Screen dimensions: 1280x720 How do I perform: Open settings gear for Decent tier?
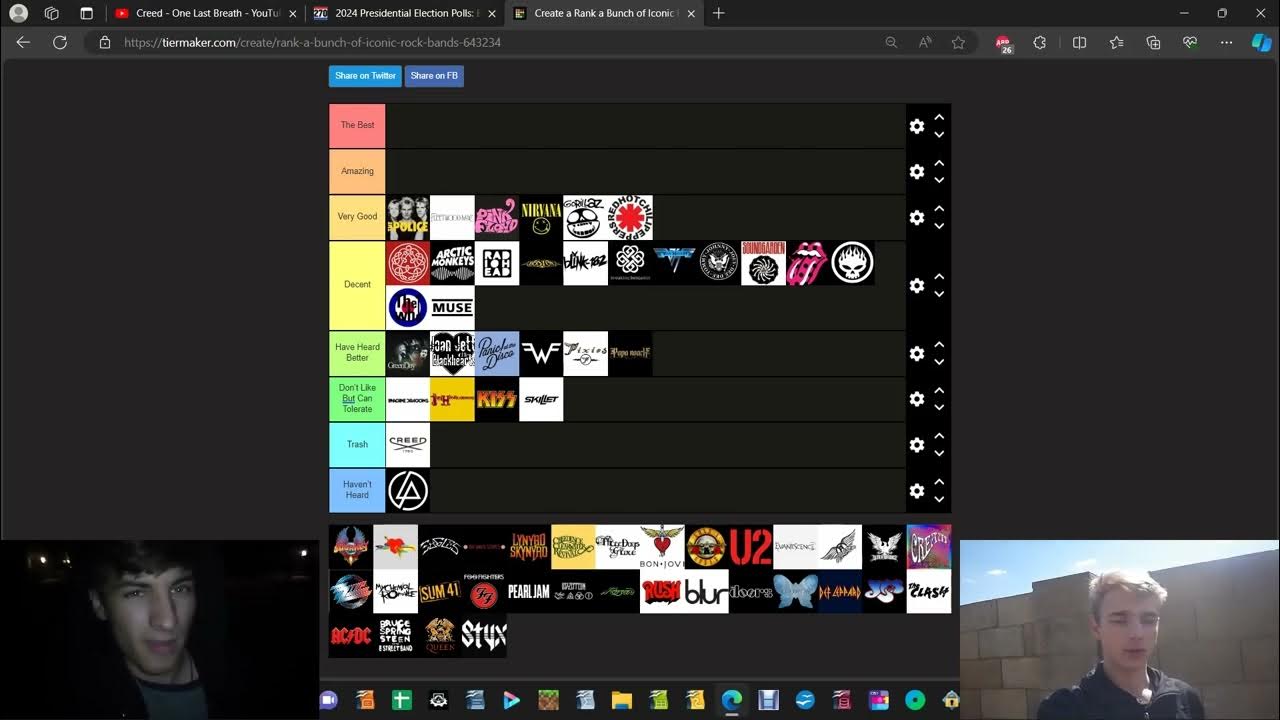917,286
